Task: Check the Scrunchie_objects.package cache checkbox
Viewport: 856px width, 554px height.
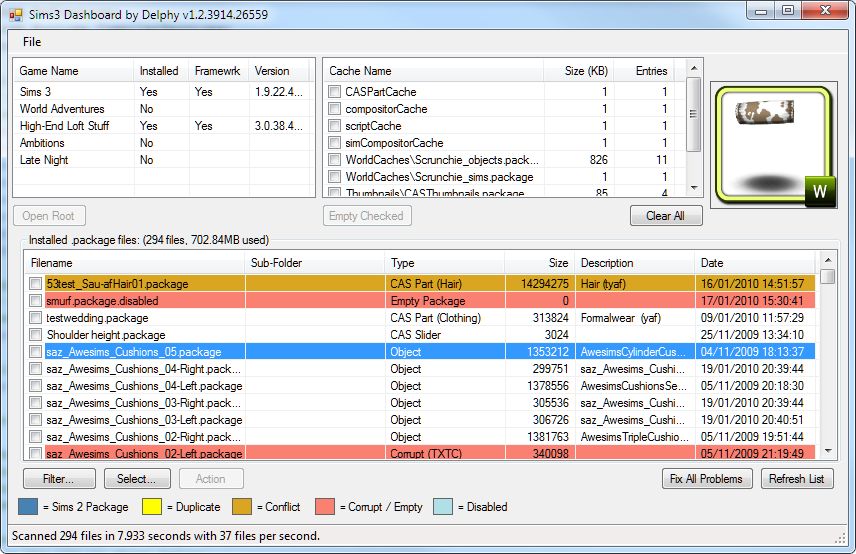Action: click(x=335, y=160)
